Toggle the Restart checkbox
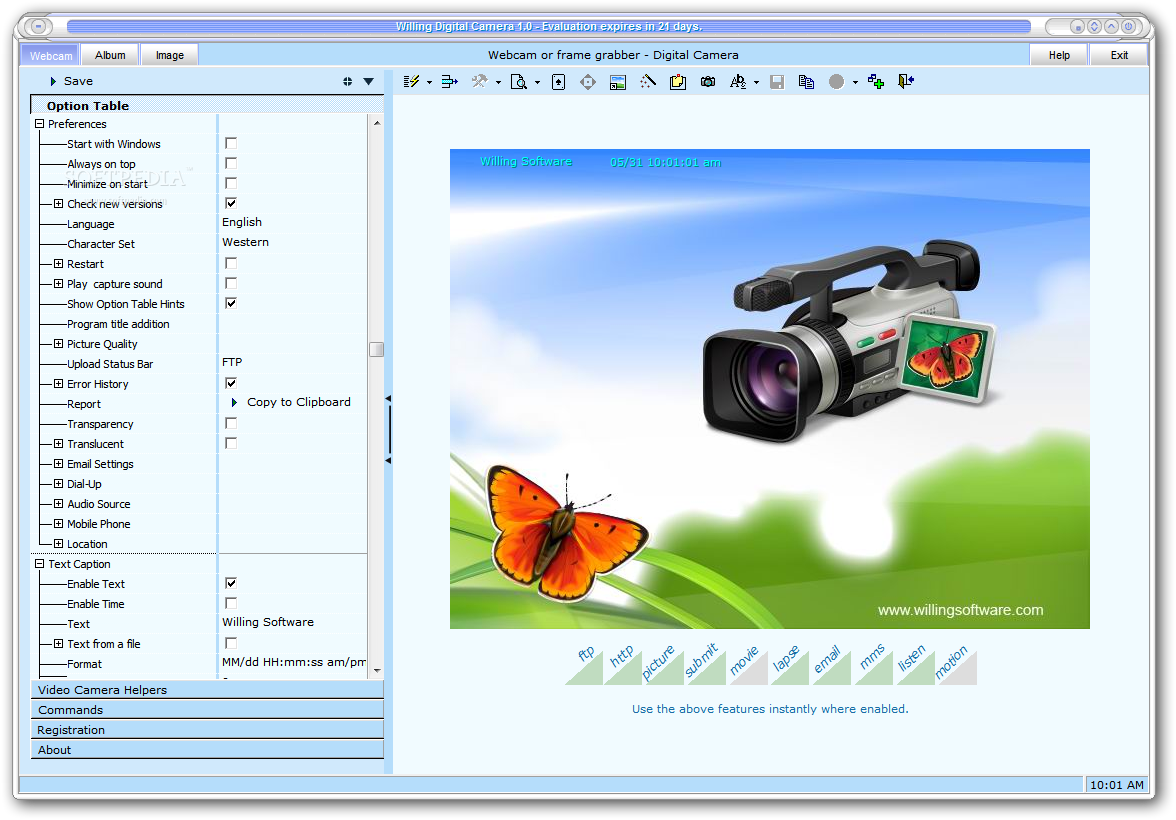1176x820 pixels. [x=231, y=263]
